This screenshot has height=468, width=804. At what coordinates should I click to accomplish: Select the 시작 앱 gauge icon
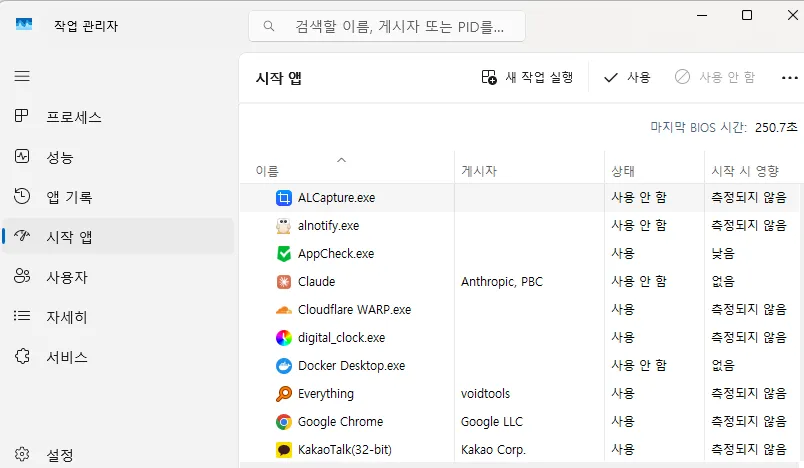click(x=22, y=236)
